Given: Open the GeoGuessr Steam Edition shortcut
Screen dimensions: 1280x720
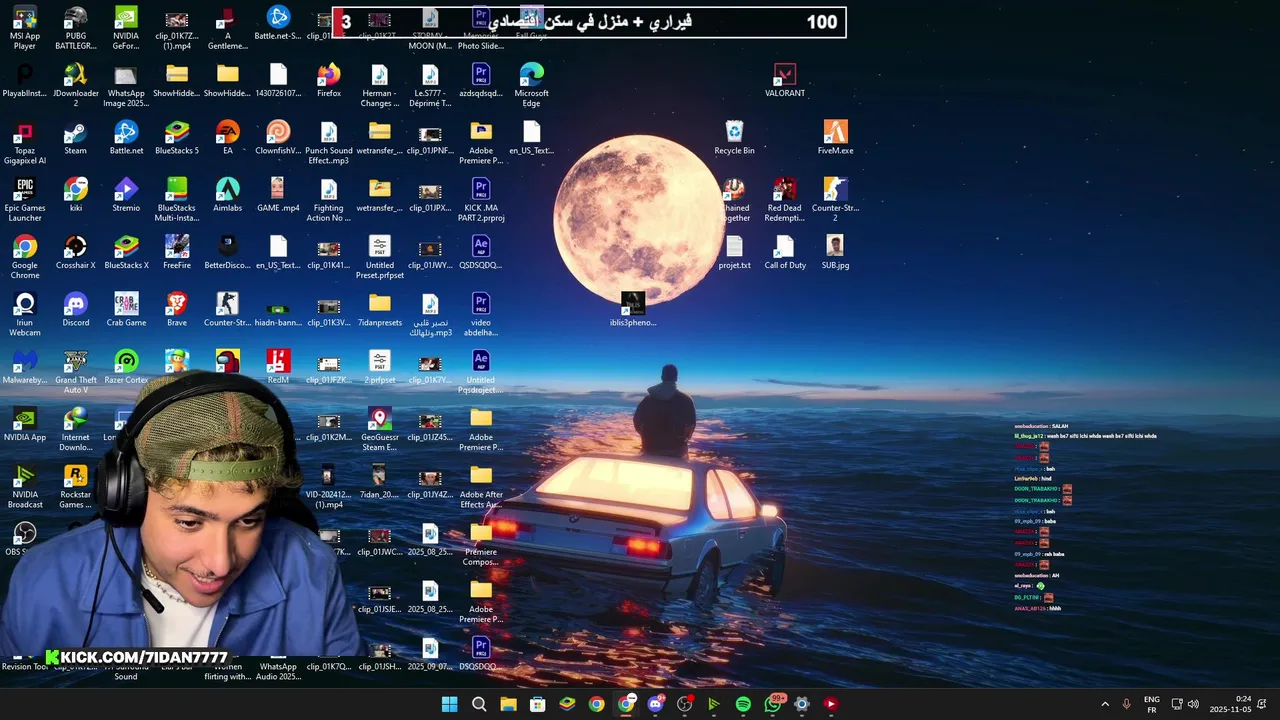Looking at the screenshot, I should click(379, 429).
